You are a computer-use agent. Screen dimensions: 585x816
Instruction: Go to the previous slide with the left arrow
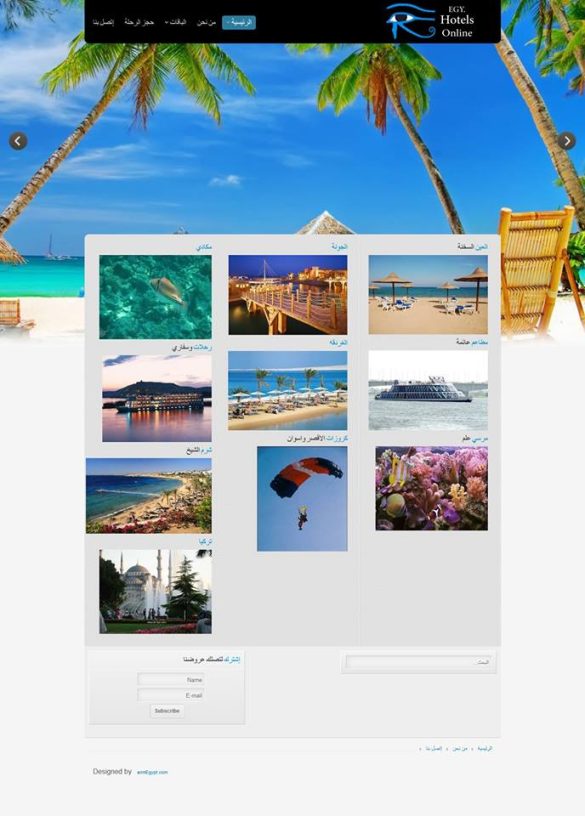[18, 141]
